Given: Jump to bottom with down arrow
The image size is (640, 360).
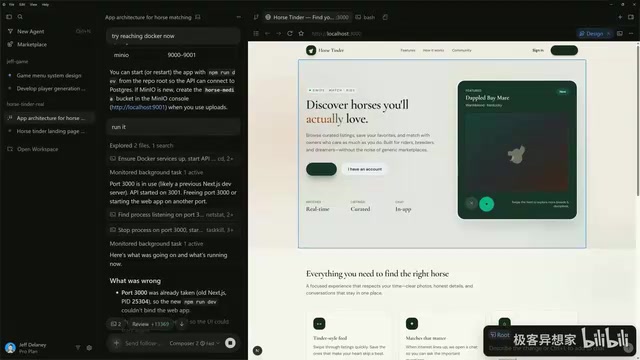Looking at the screenshot, I should tap(182, 324).
